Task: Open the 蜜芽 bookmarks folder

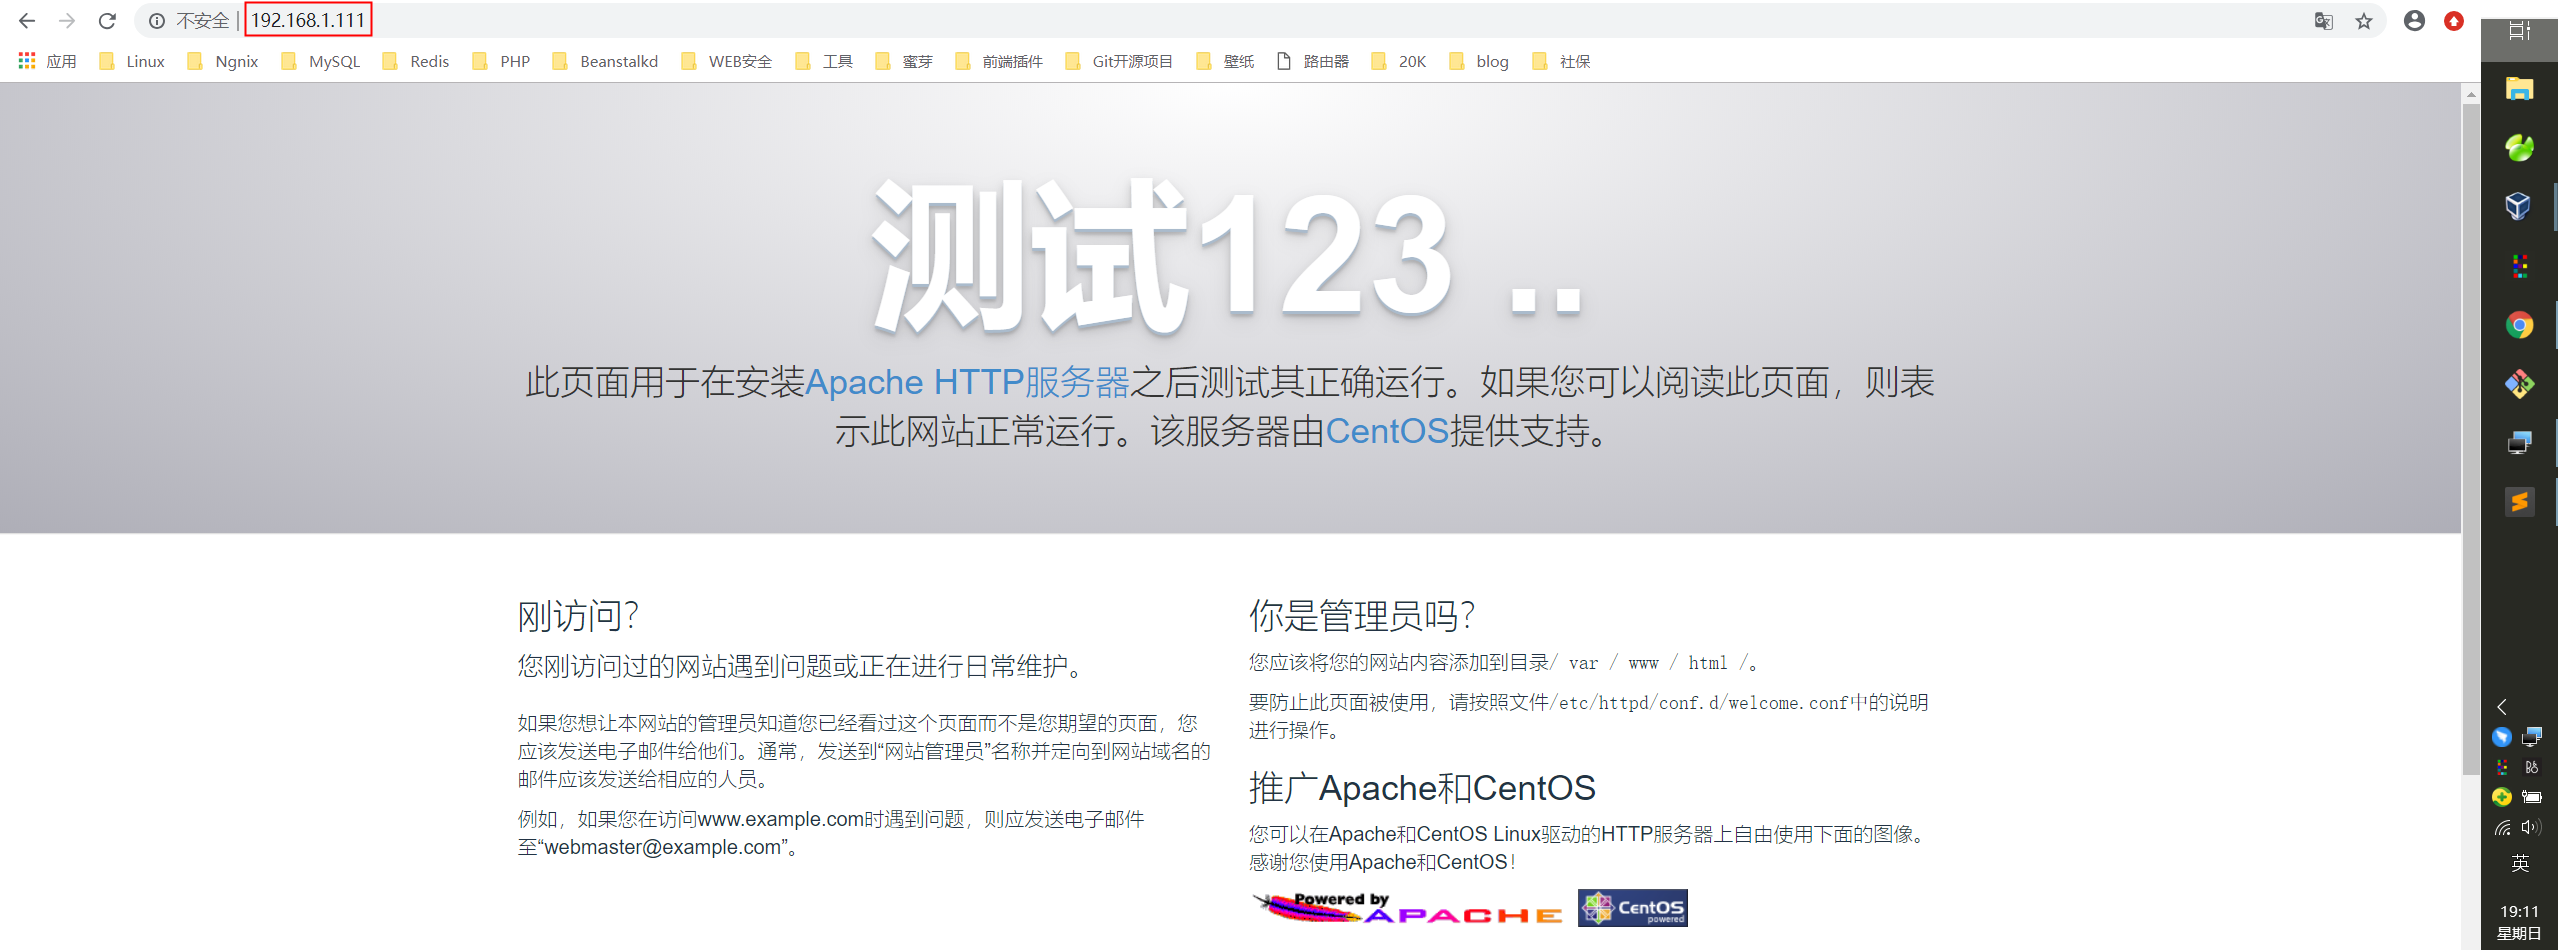Action: pos(904,61)
